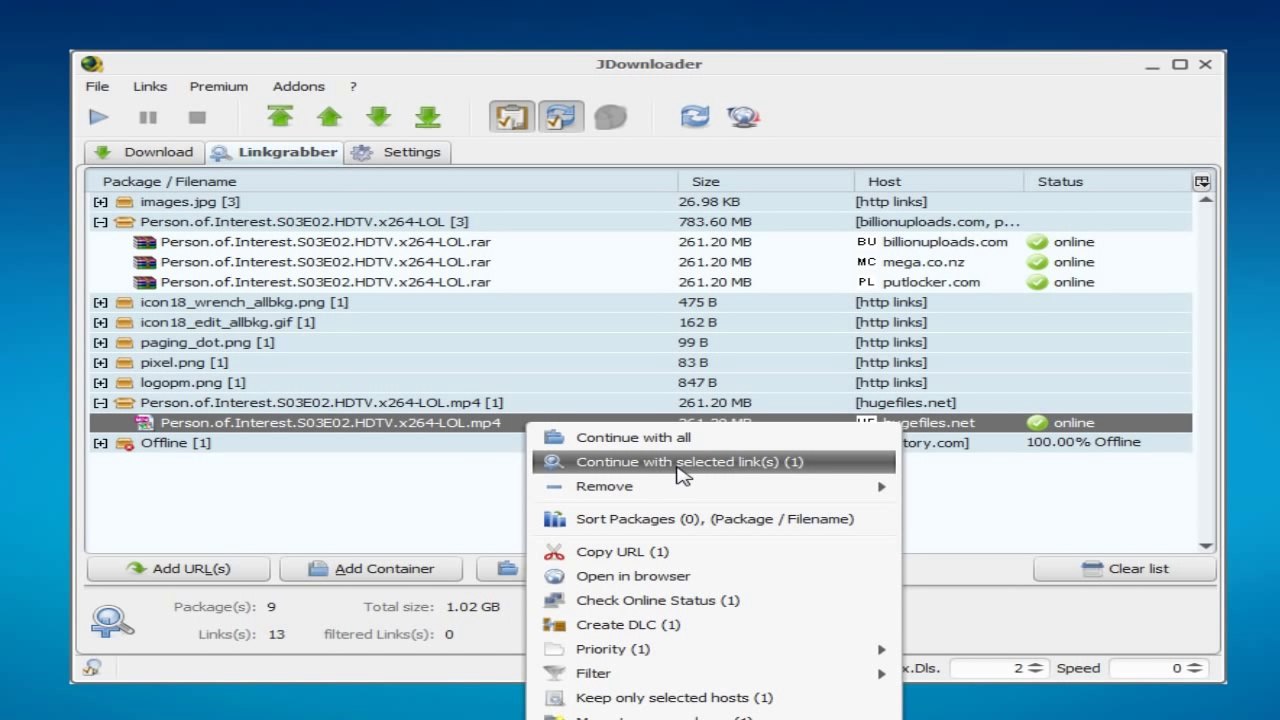Open the column chooser icon at table corner

tap(1201, 181)
